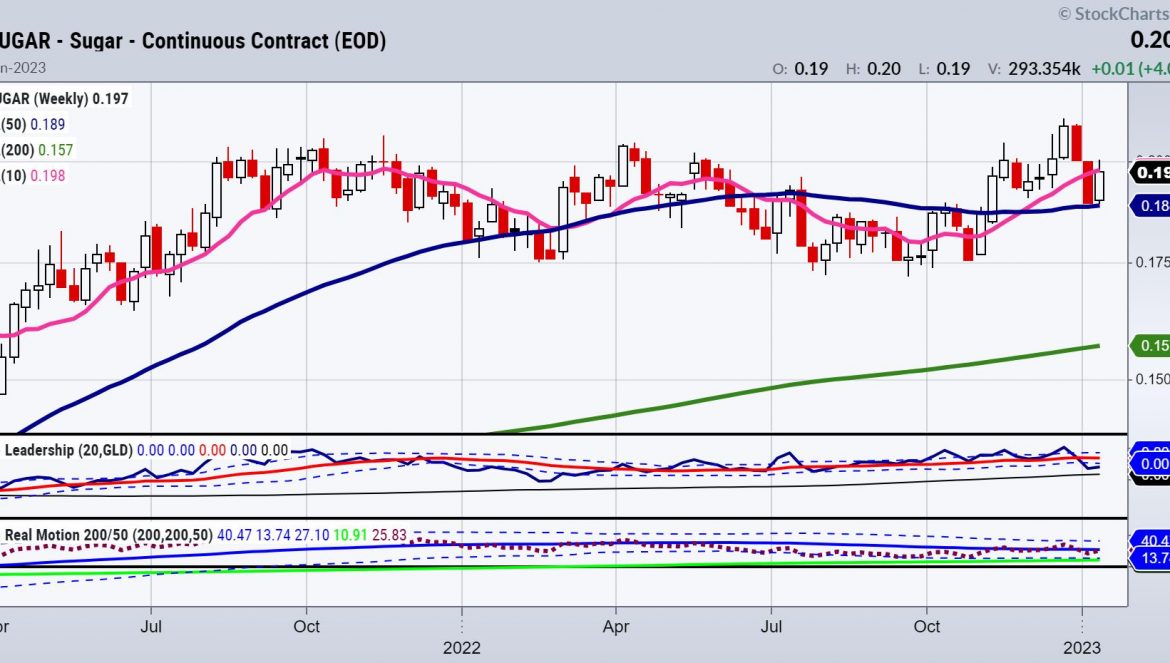Select the open value O: 0.19
Image resolution: width=1170 pixels, height=663 pixels.
click(x=801, y=69)
